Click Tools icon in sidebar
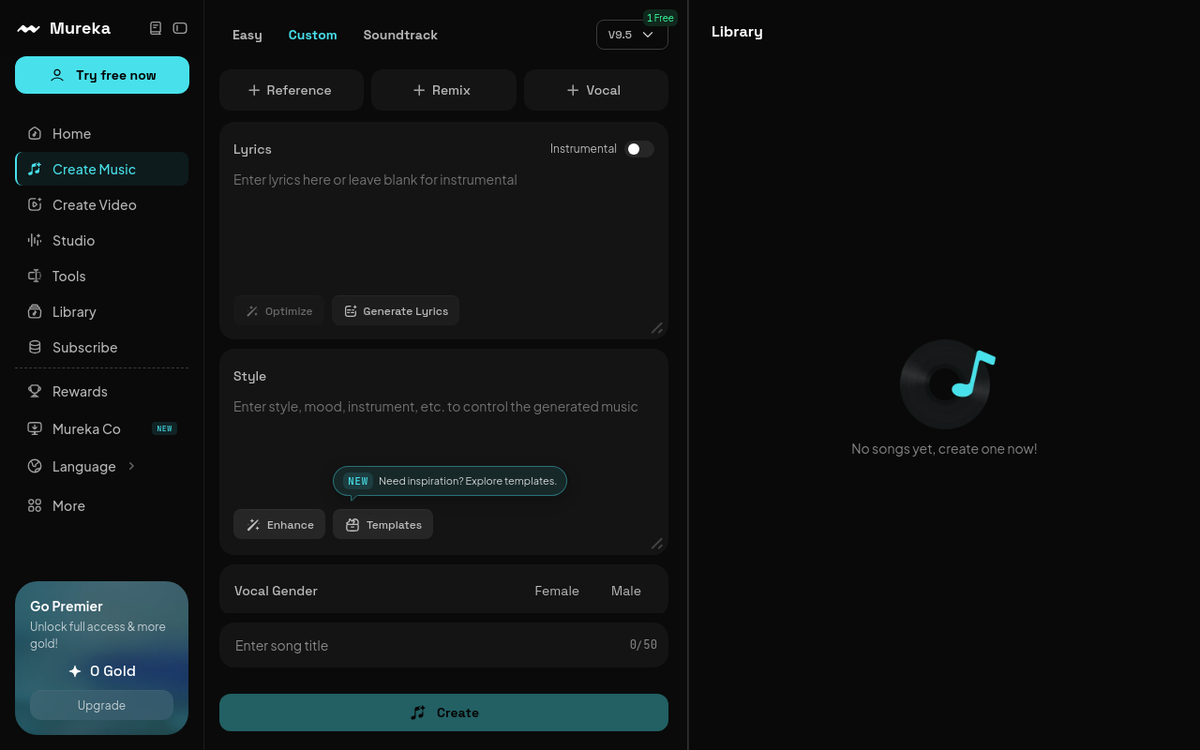The image size is (1200, 750). [35, 276]
